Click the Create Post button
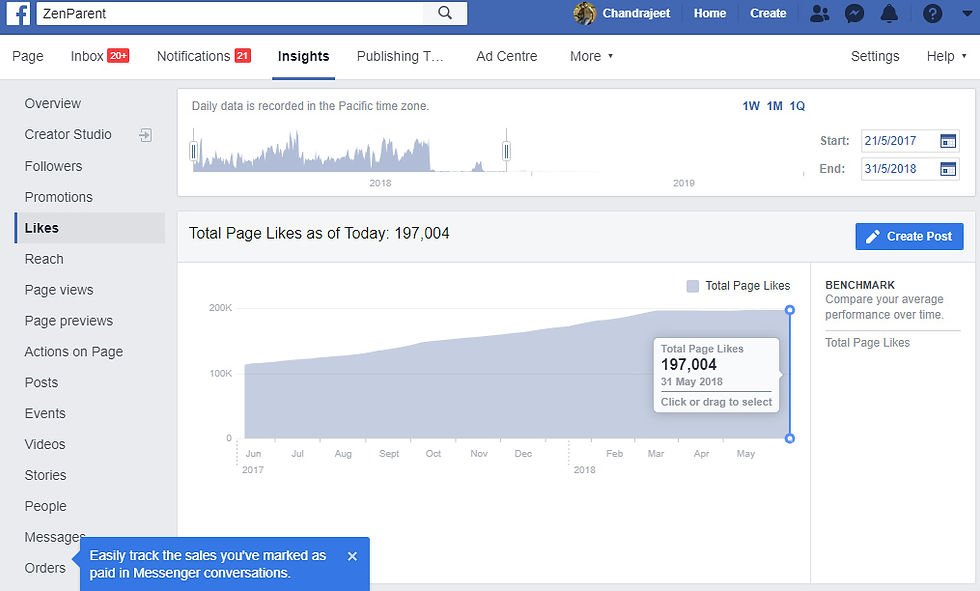The height and width of the screenshot is (591, 980). (x=909, y=237)
